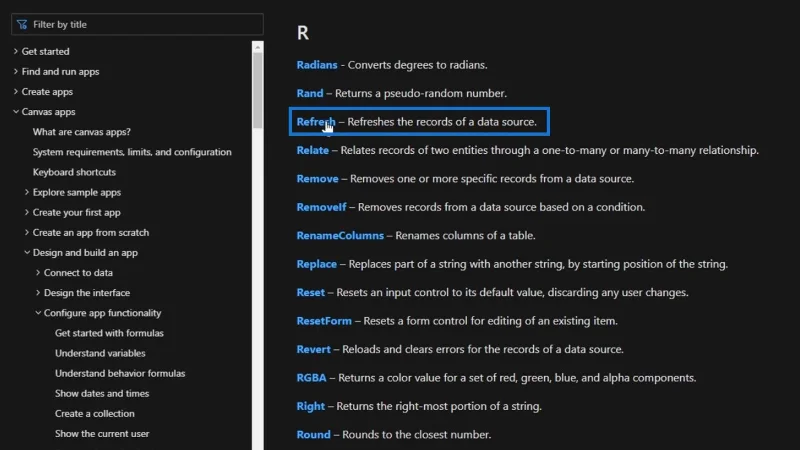Expand the Get started section
Viewport: 800px width, 450px height.
(x=16, y=51)
